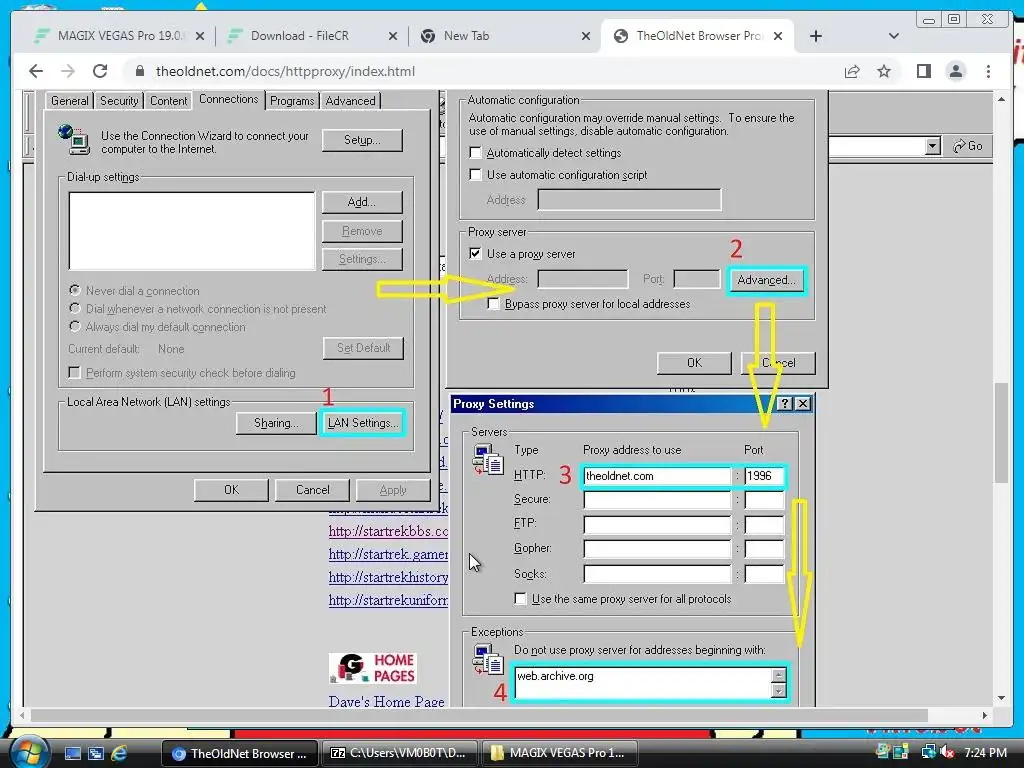Viewport: 1024px width, 768px height.
Task: Click the Go button in old browser
Action: pyautogui.click(x=968, y=146)
